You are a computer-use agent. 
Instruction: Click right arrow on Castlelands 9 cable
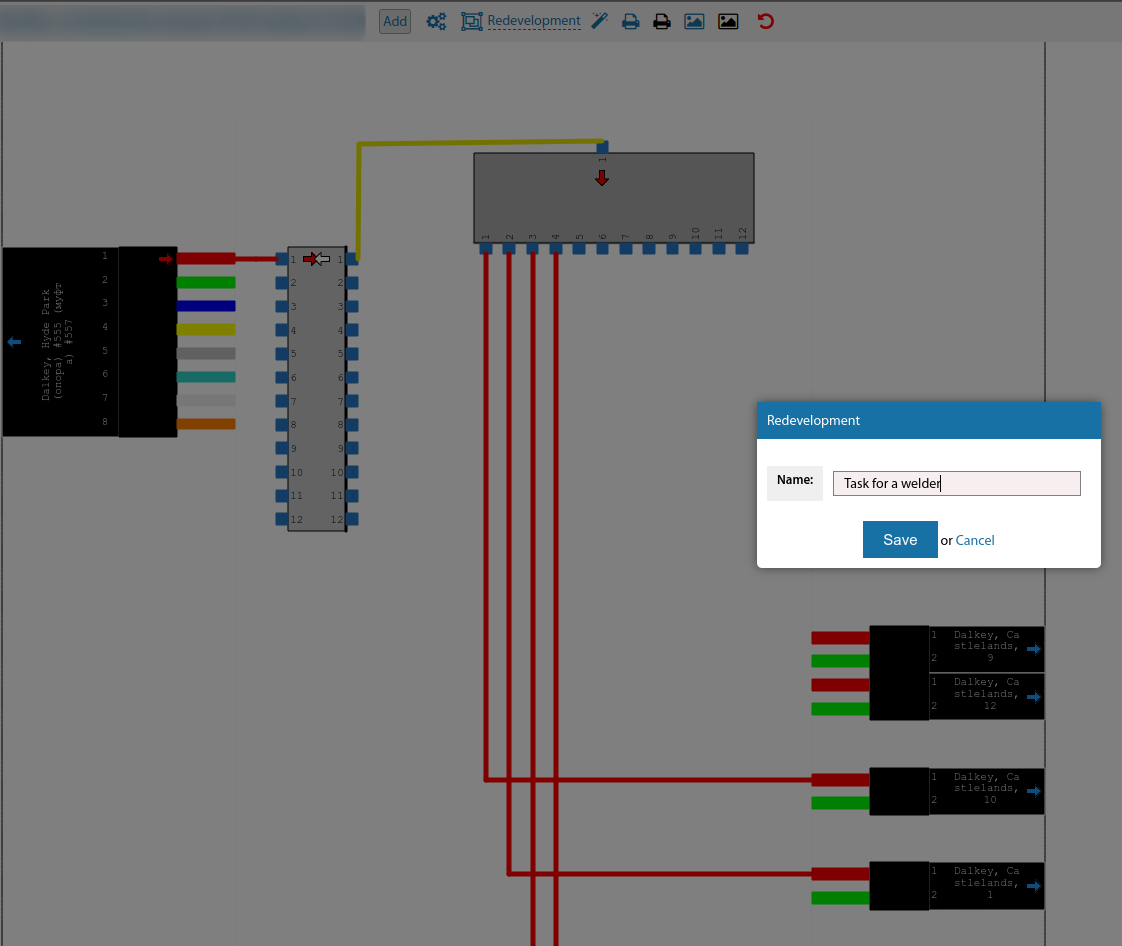pos(1033,649)
